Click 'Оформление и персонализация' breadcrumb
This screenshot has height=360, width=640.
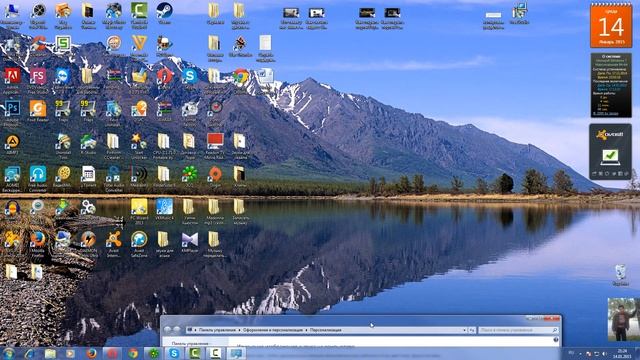tap(273, 330)
